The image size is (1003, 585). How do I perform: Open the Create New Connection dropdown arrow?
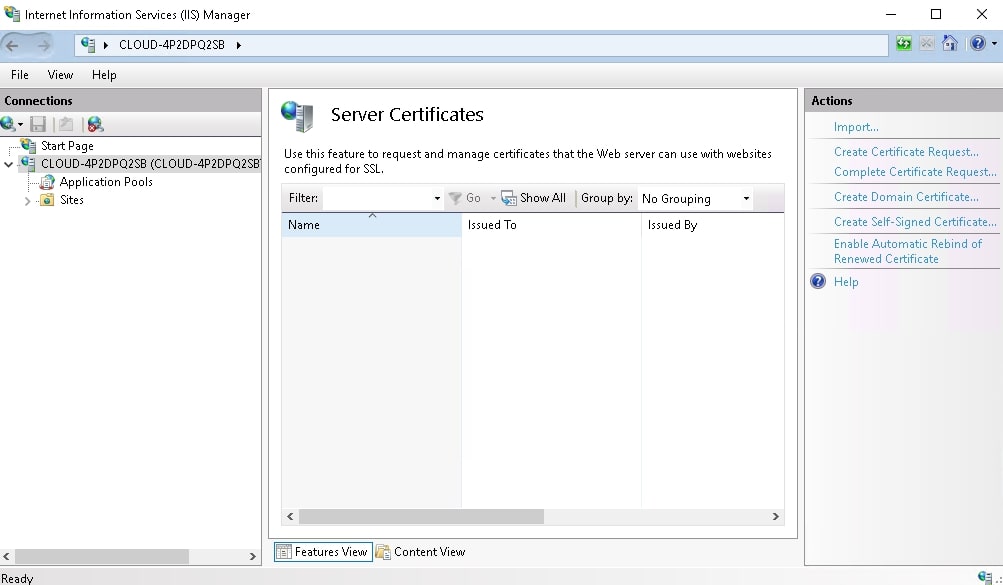coord(20,124)
